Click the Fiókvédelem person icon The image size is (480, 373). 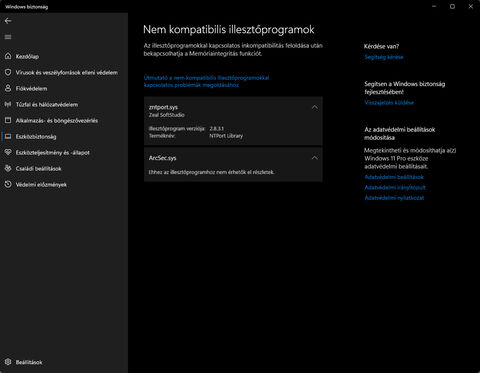[8, 88]
